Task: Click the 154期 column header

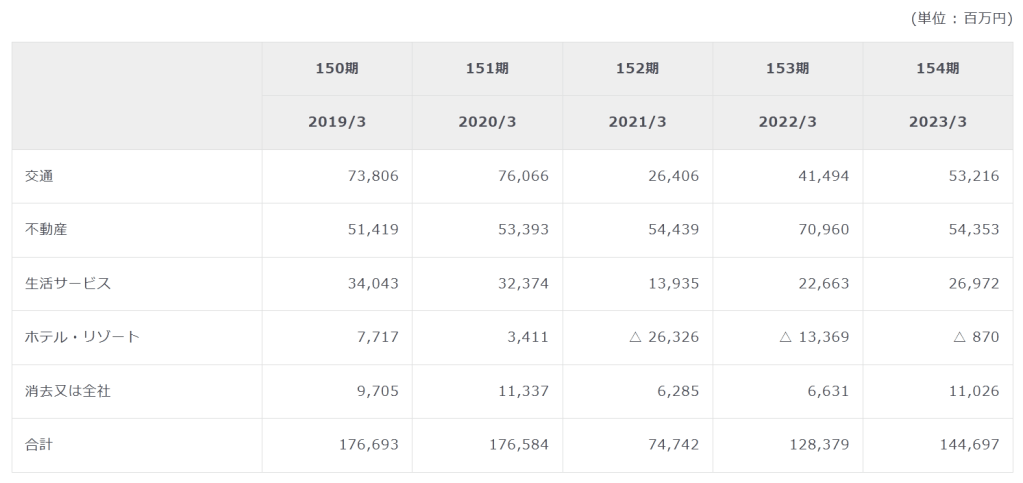Action: 937,69
